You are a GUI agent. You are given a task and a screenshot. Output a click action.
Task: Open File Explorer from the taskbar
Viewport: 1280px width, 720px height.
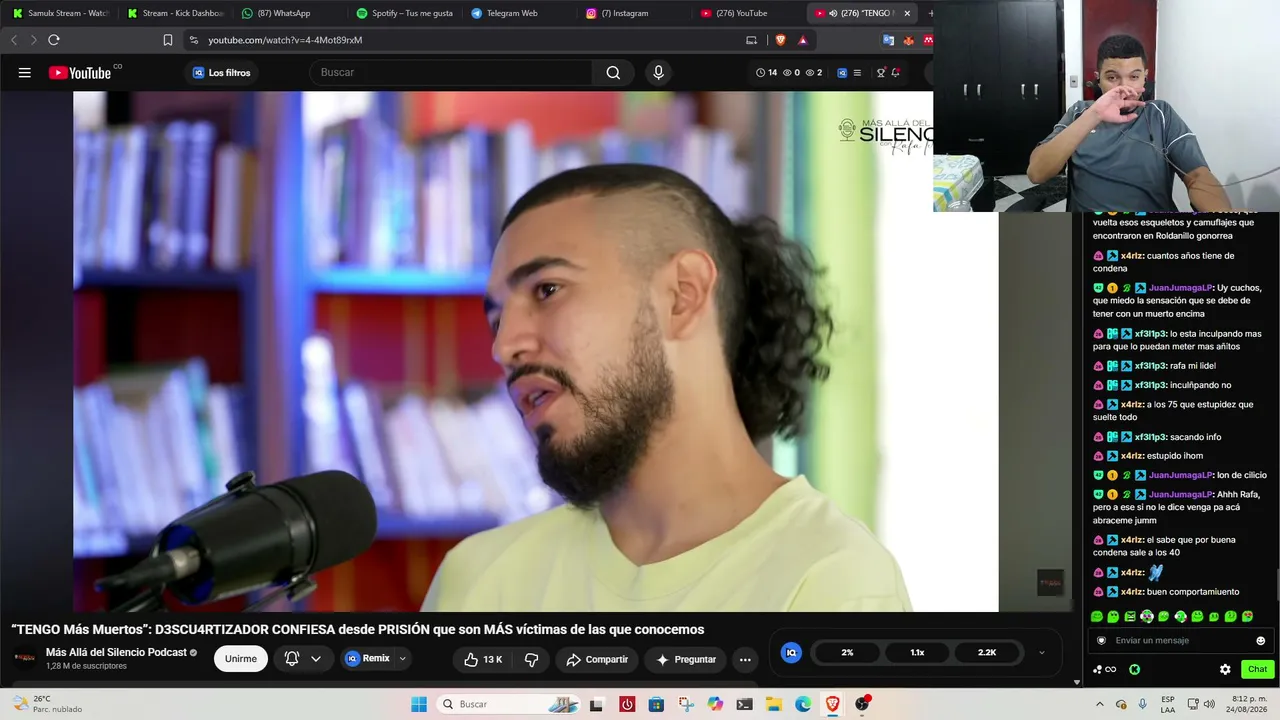pos(774,704)
